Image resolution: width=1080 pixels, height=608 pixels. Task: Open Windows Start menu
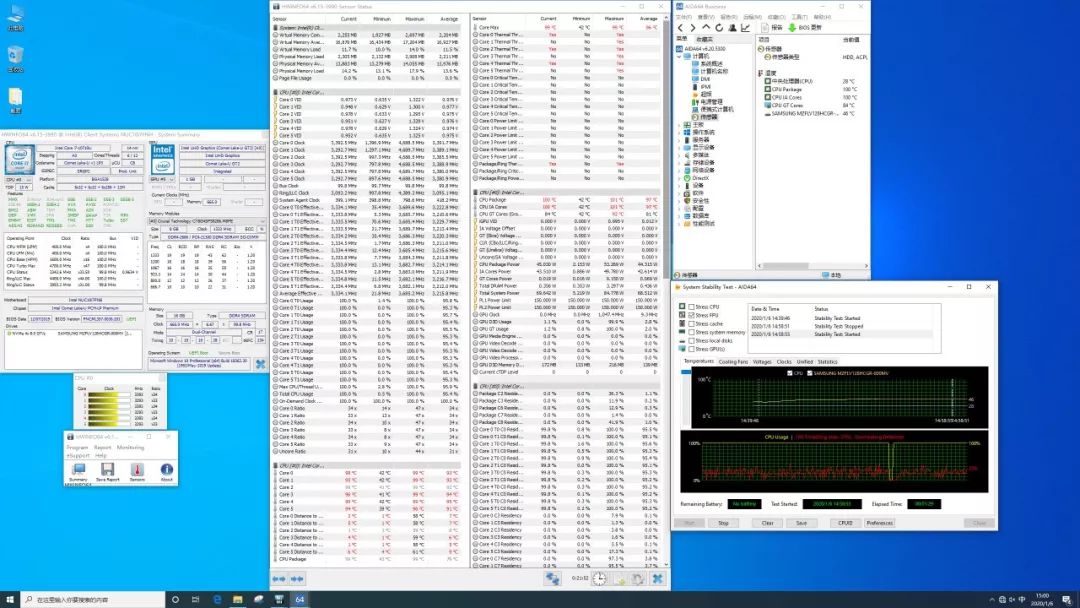click(x=10, y=600)
